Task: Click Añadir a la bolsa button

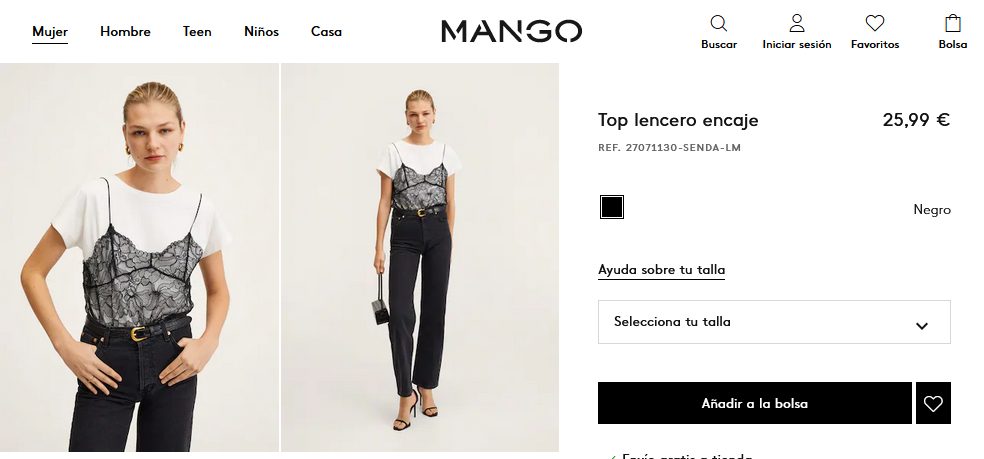Action: point(754,403)
